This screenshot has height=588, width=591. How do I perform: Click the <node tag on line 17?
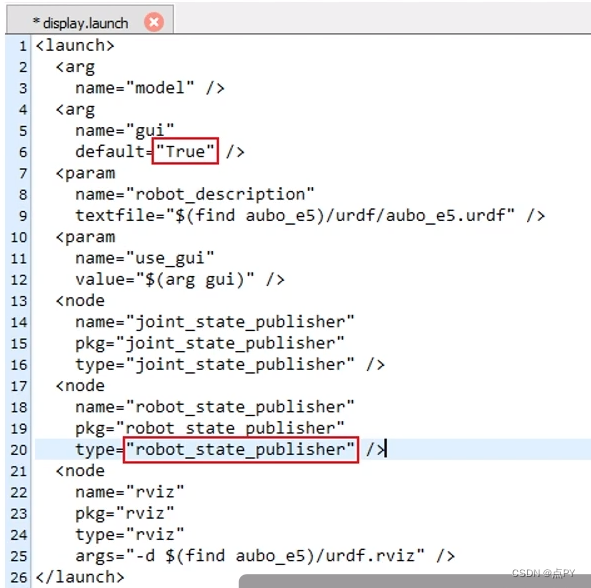(x=80, y=386)
